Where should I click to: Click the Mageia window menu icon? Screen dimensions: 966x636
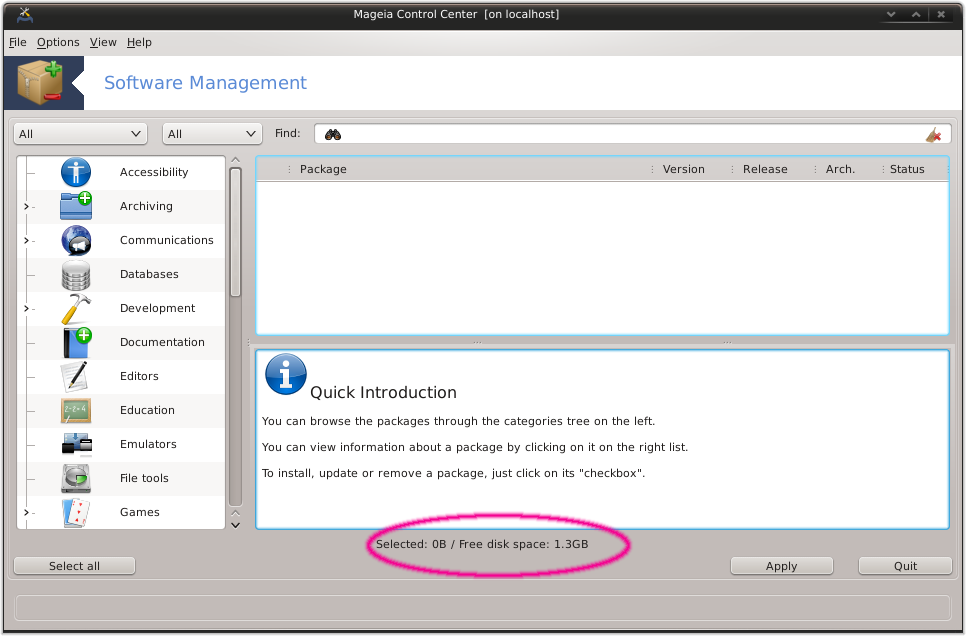click(x=25, y=14)
